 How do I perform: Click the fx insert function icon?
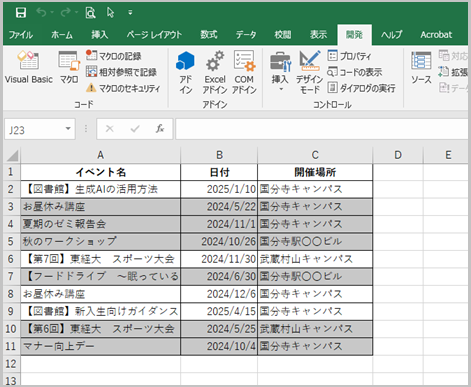[x=160, y=129]
